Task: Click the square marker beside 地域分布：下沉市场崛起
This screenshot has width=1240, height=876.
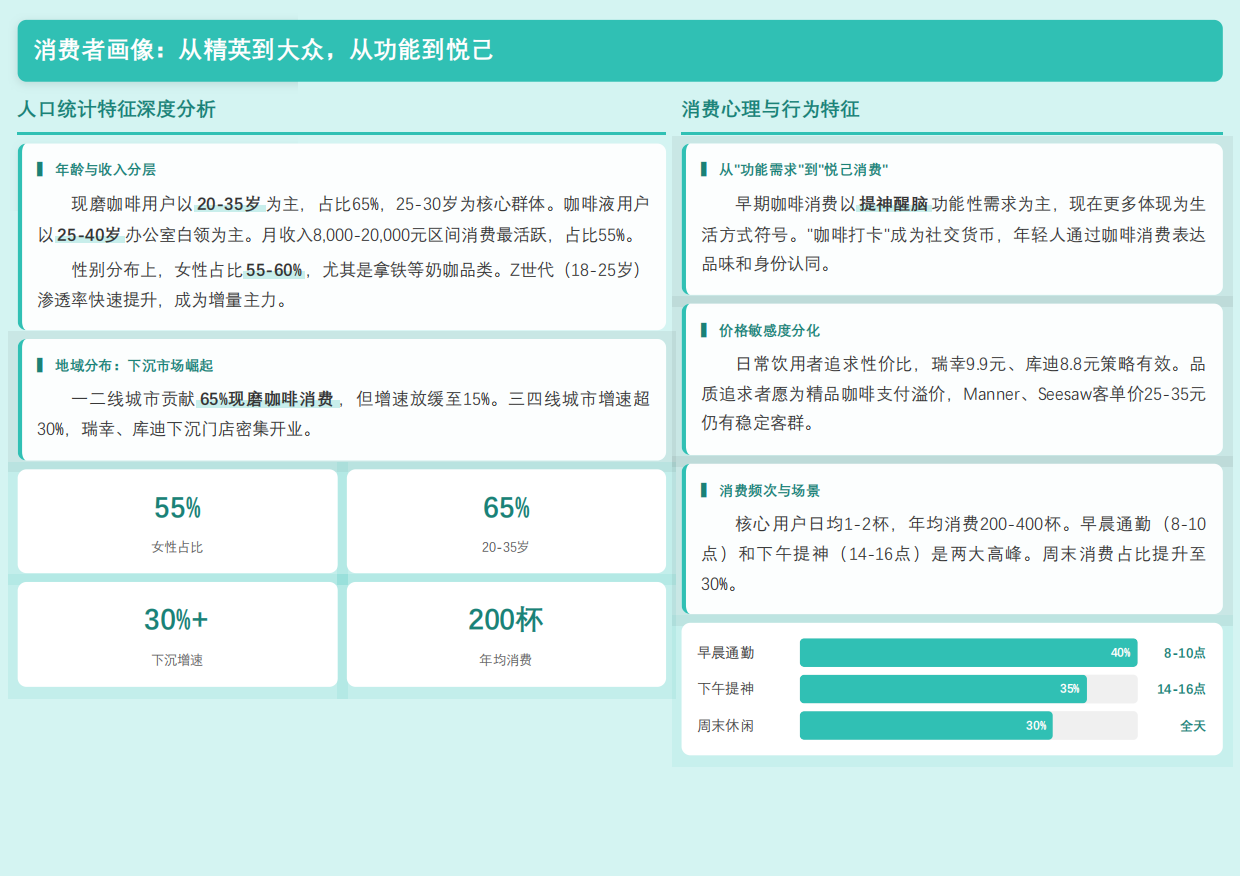Action: (x=40, y=364)
